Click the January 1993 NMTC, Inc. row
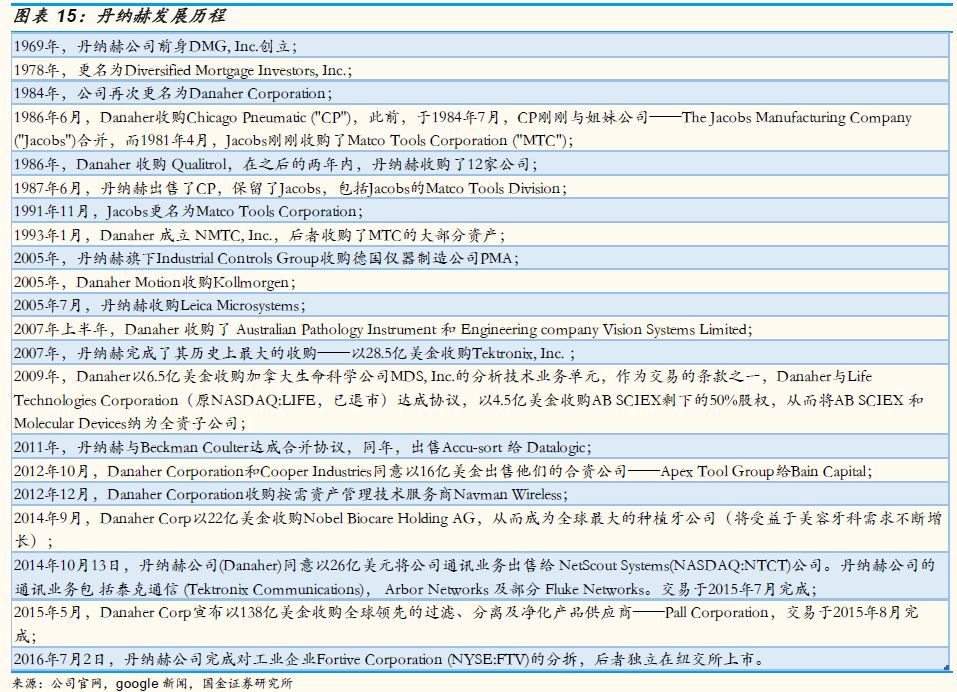 258,235
